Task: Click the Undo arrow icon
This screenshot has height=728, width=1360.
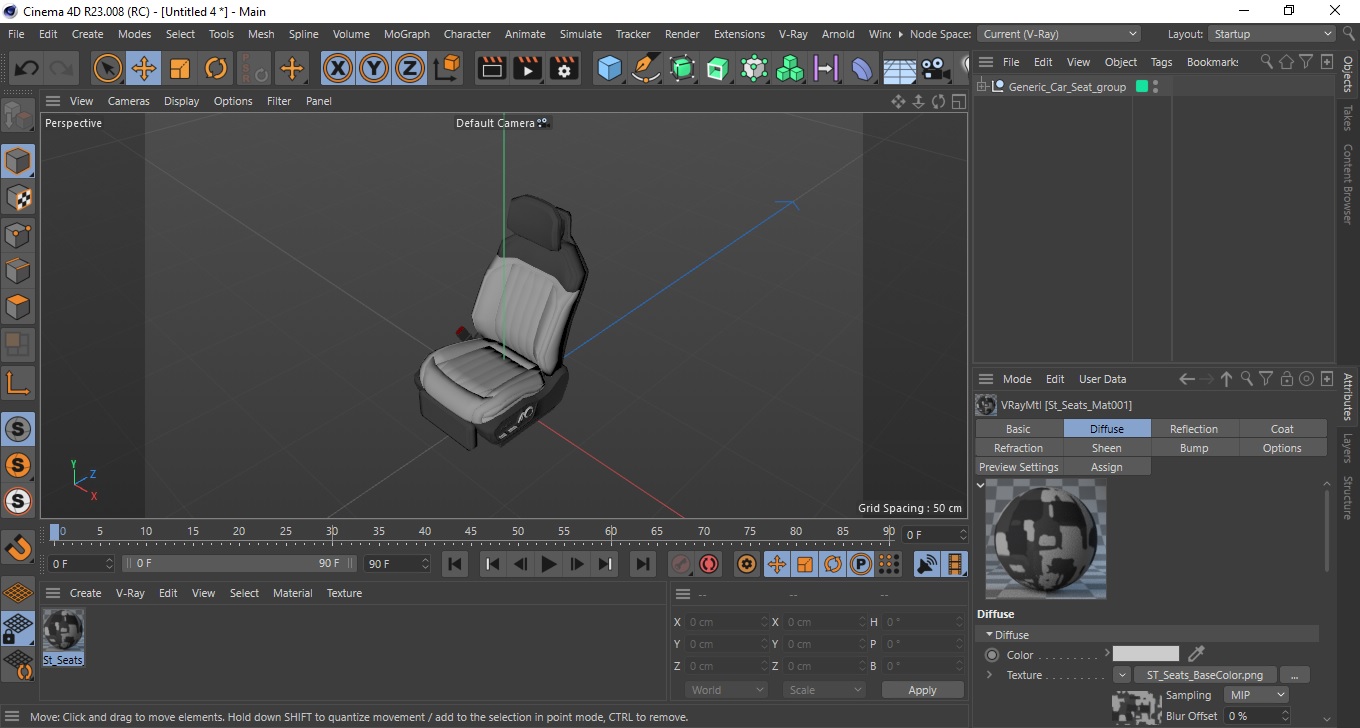Action: tap(27, 69)
